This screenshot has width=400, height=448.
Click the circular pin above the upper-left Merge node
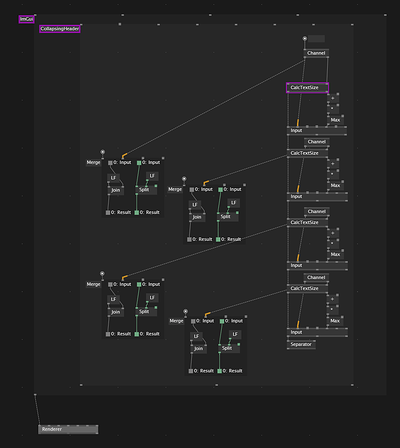(x=103, y=152)
